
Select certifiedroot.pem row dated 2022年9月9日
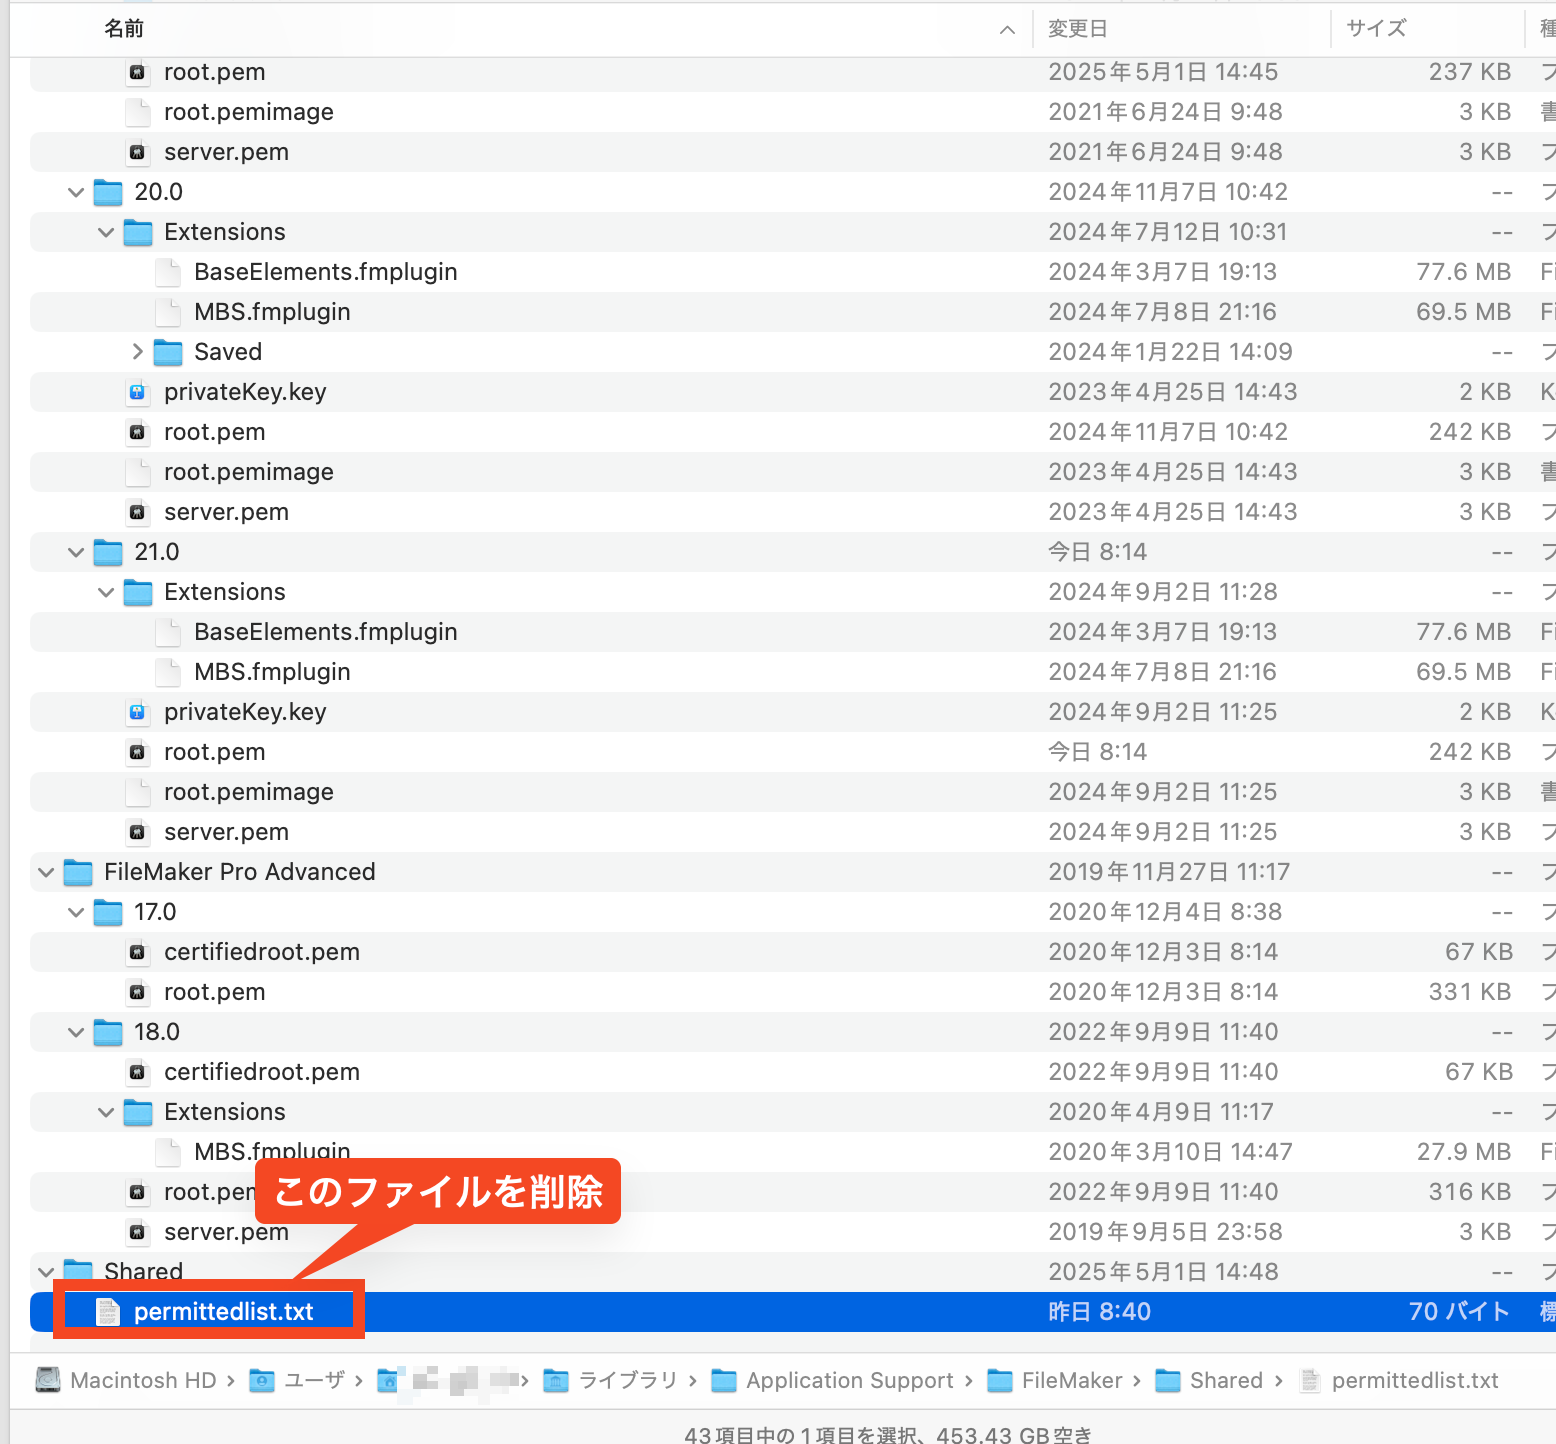[792, 1072]
